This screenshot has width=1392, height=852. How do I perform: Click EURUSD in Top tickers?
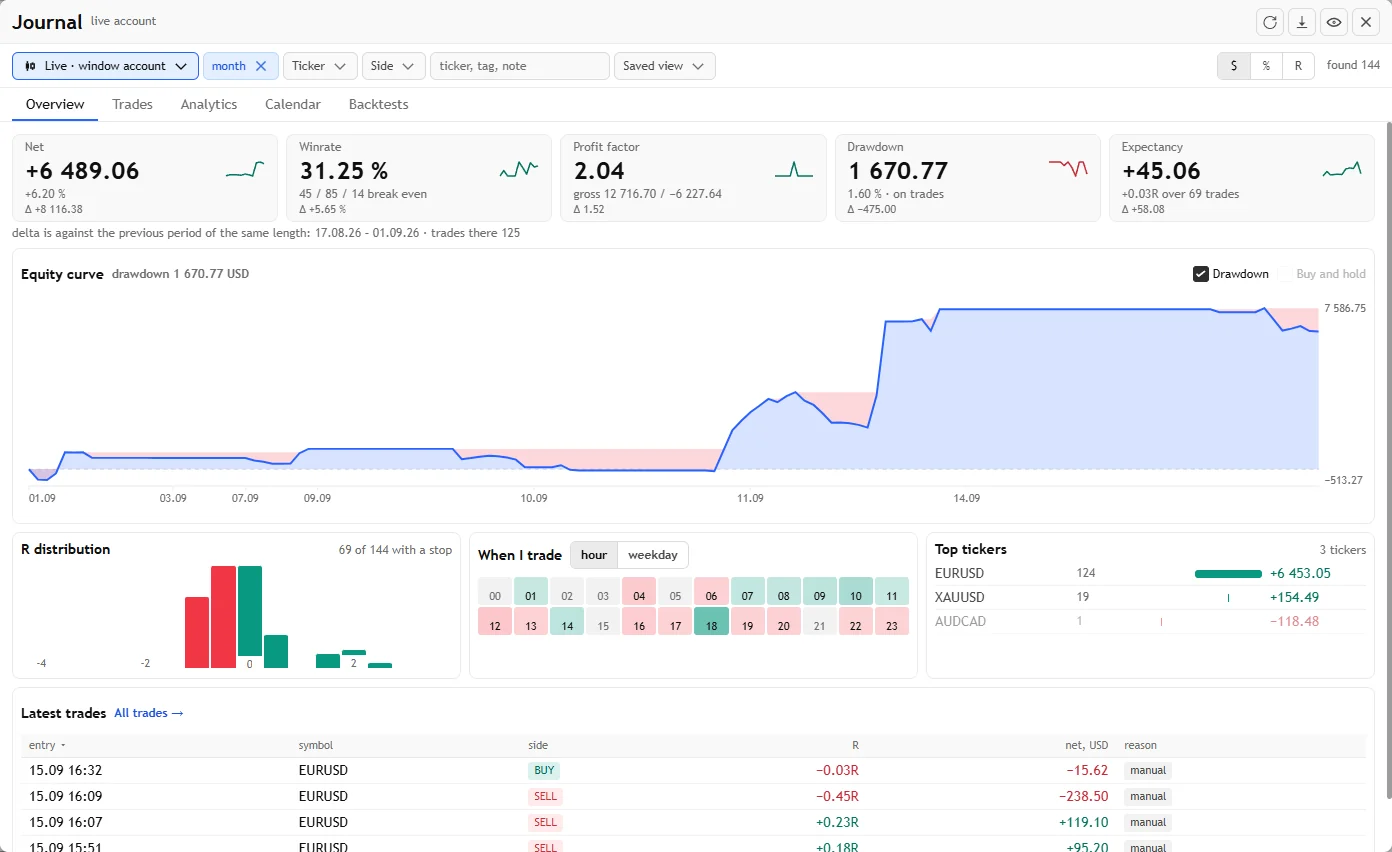point(959,573)
